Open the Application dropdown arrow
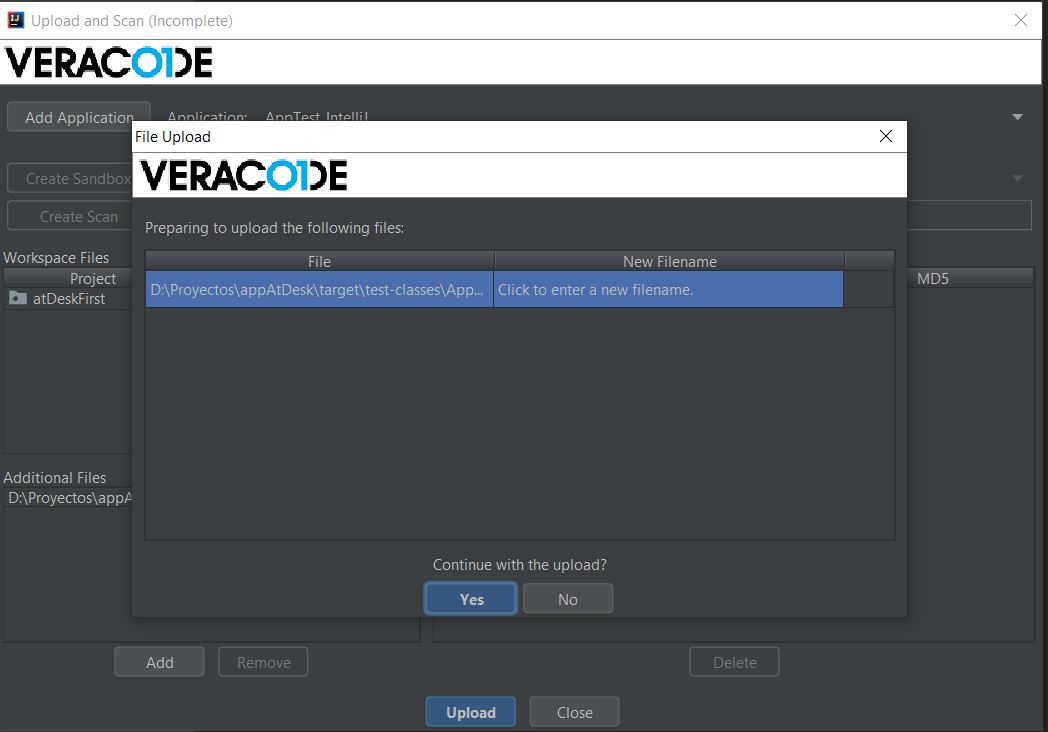 click(x=1017, y=117)
